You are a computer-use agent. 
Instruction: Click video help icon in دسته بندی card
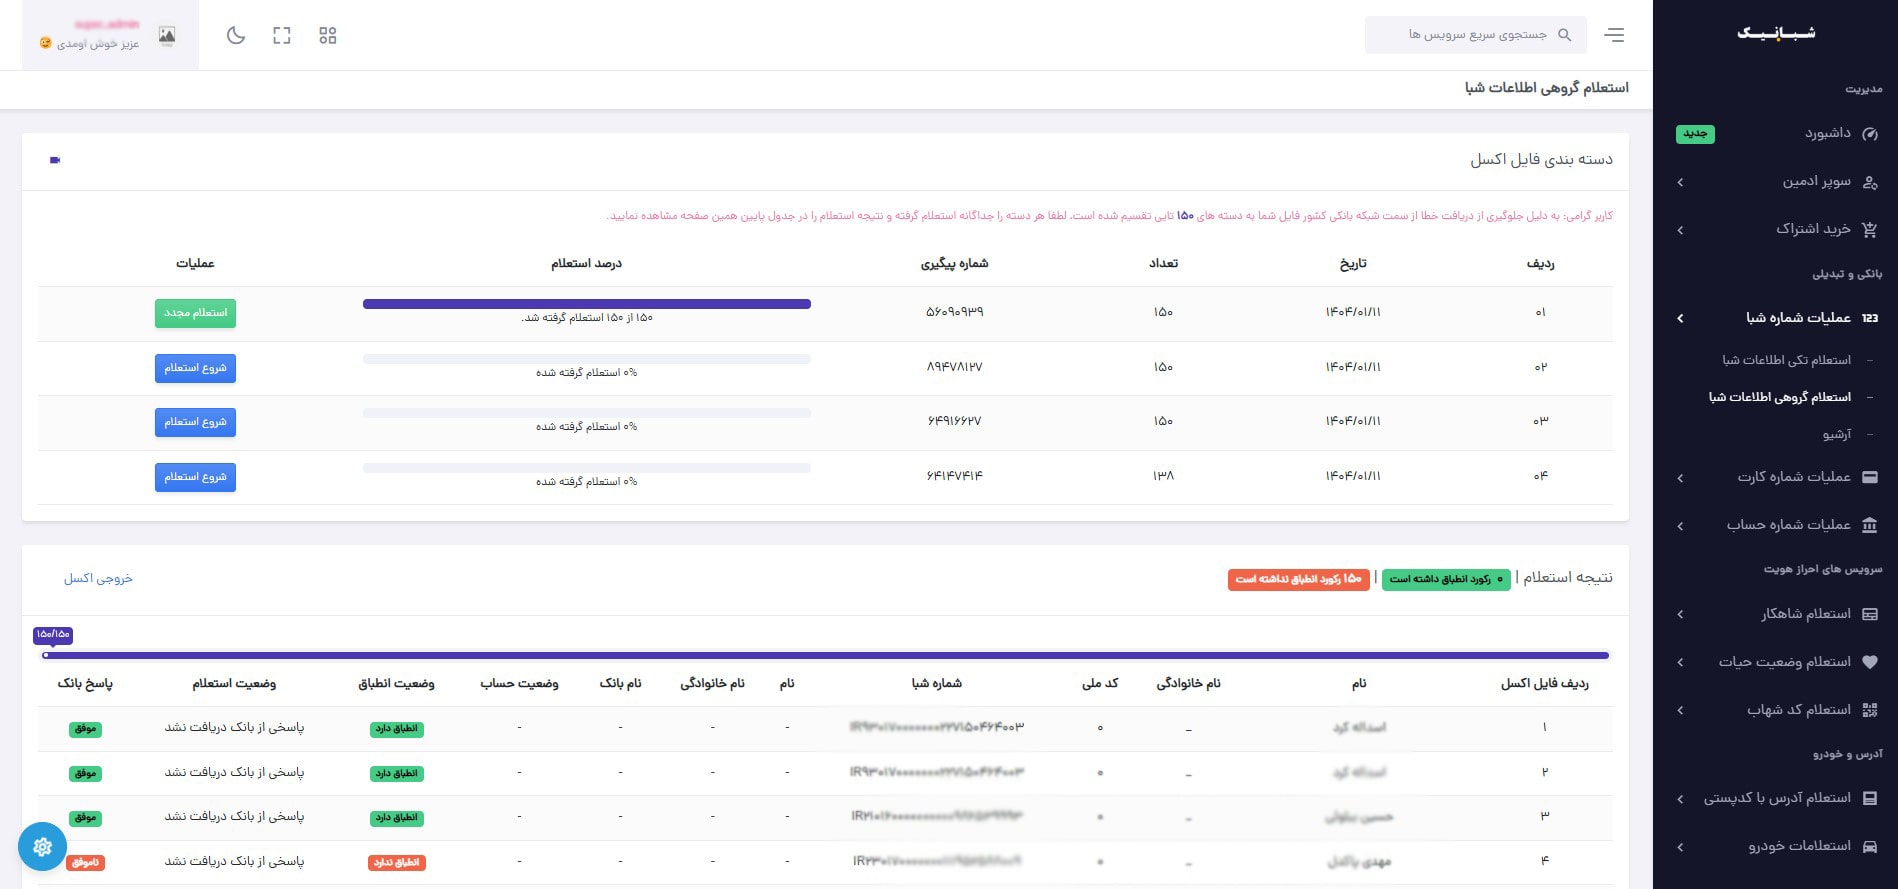click(x=55, y=160)
